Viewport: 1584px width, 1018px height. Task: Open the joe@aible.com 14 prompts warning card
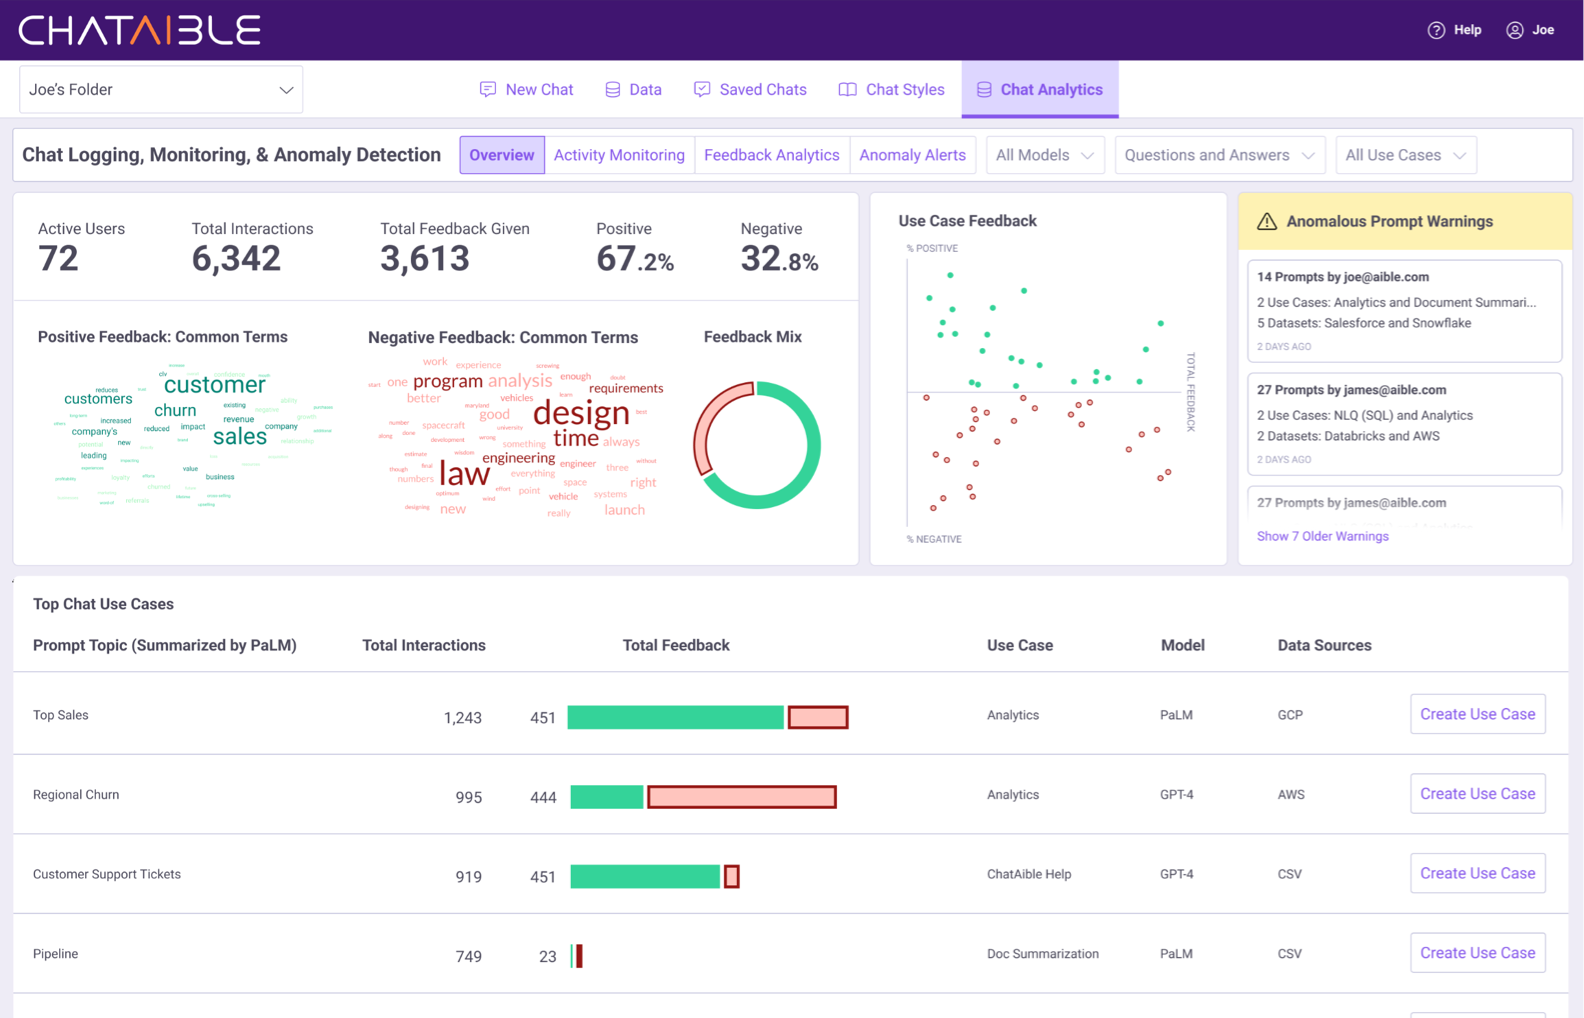1405,311
